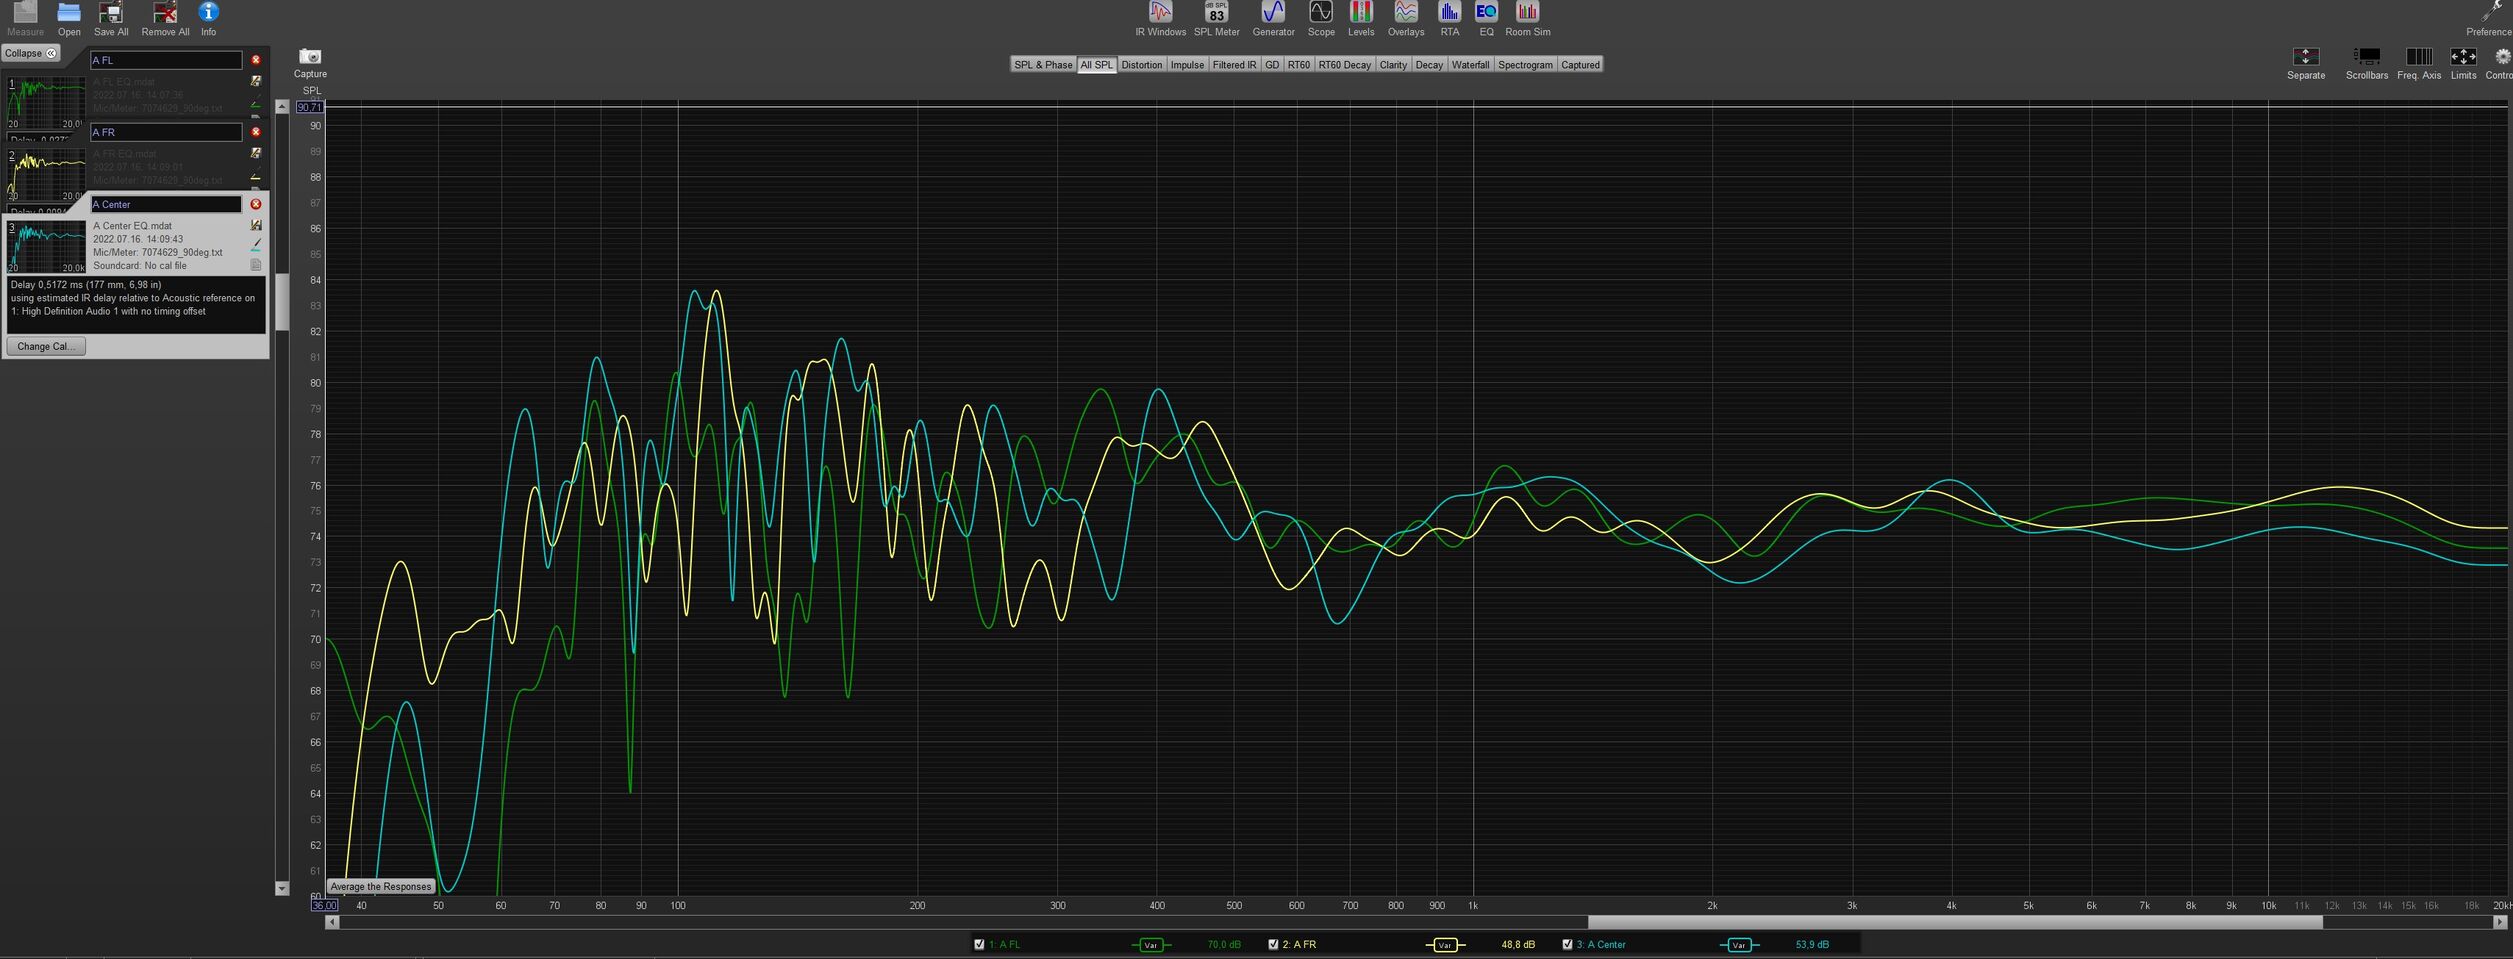Viewport: 2513px width, 959px height.
Task: Open the Filtered IR tab
Action: (1234, 65)
